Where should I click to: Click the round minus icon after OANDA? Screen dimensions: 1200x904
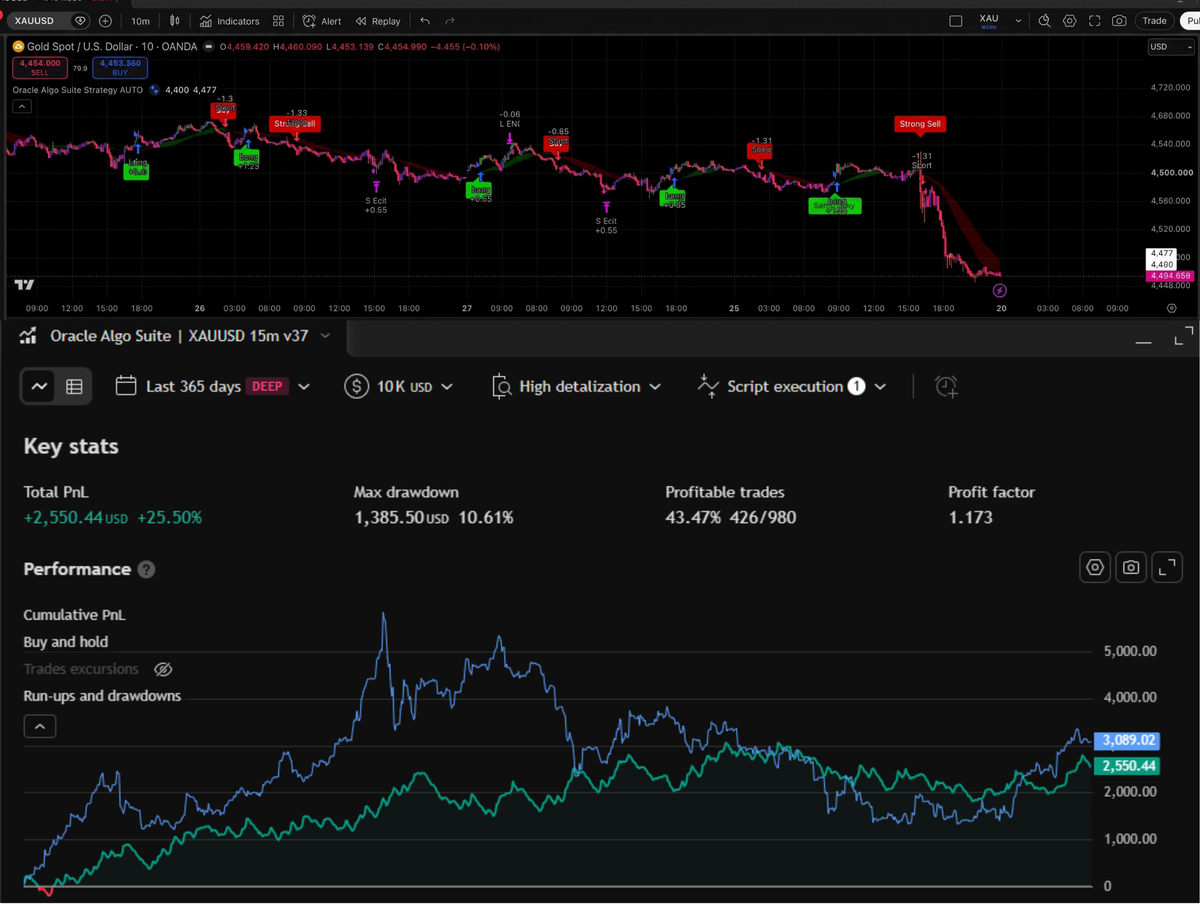[209, 46]
